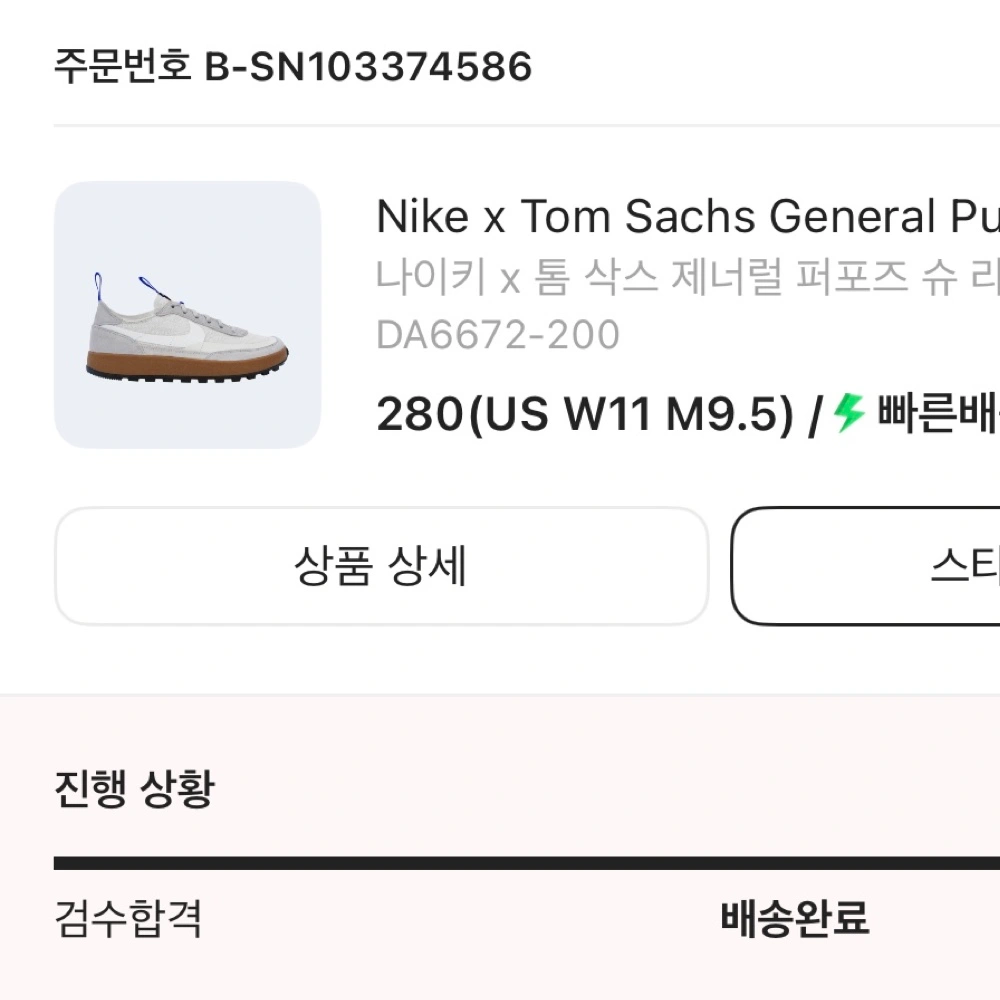Tap the size 280 (US W11 M9.5) text
Screen dimensions: 1000x1000
coord(586,414)
